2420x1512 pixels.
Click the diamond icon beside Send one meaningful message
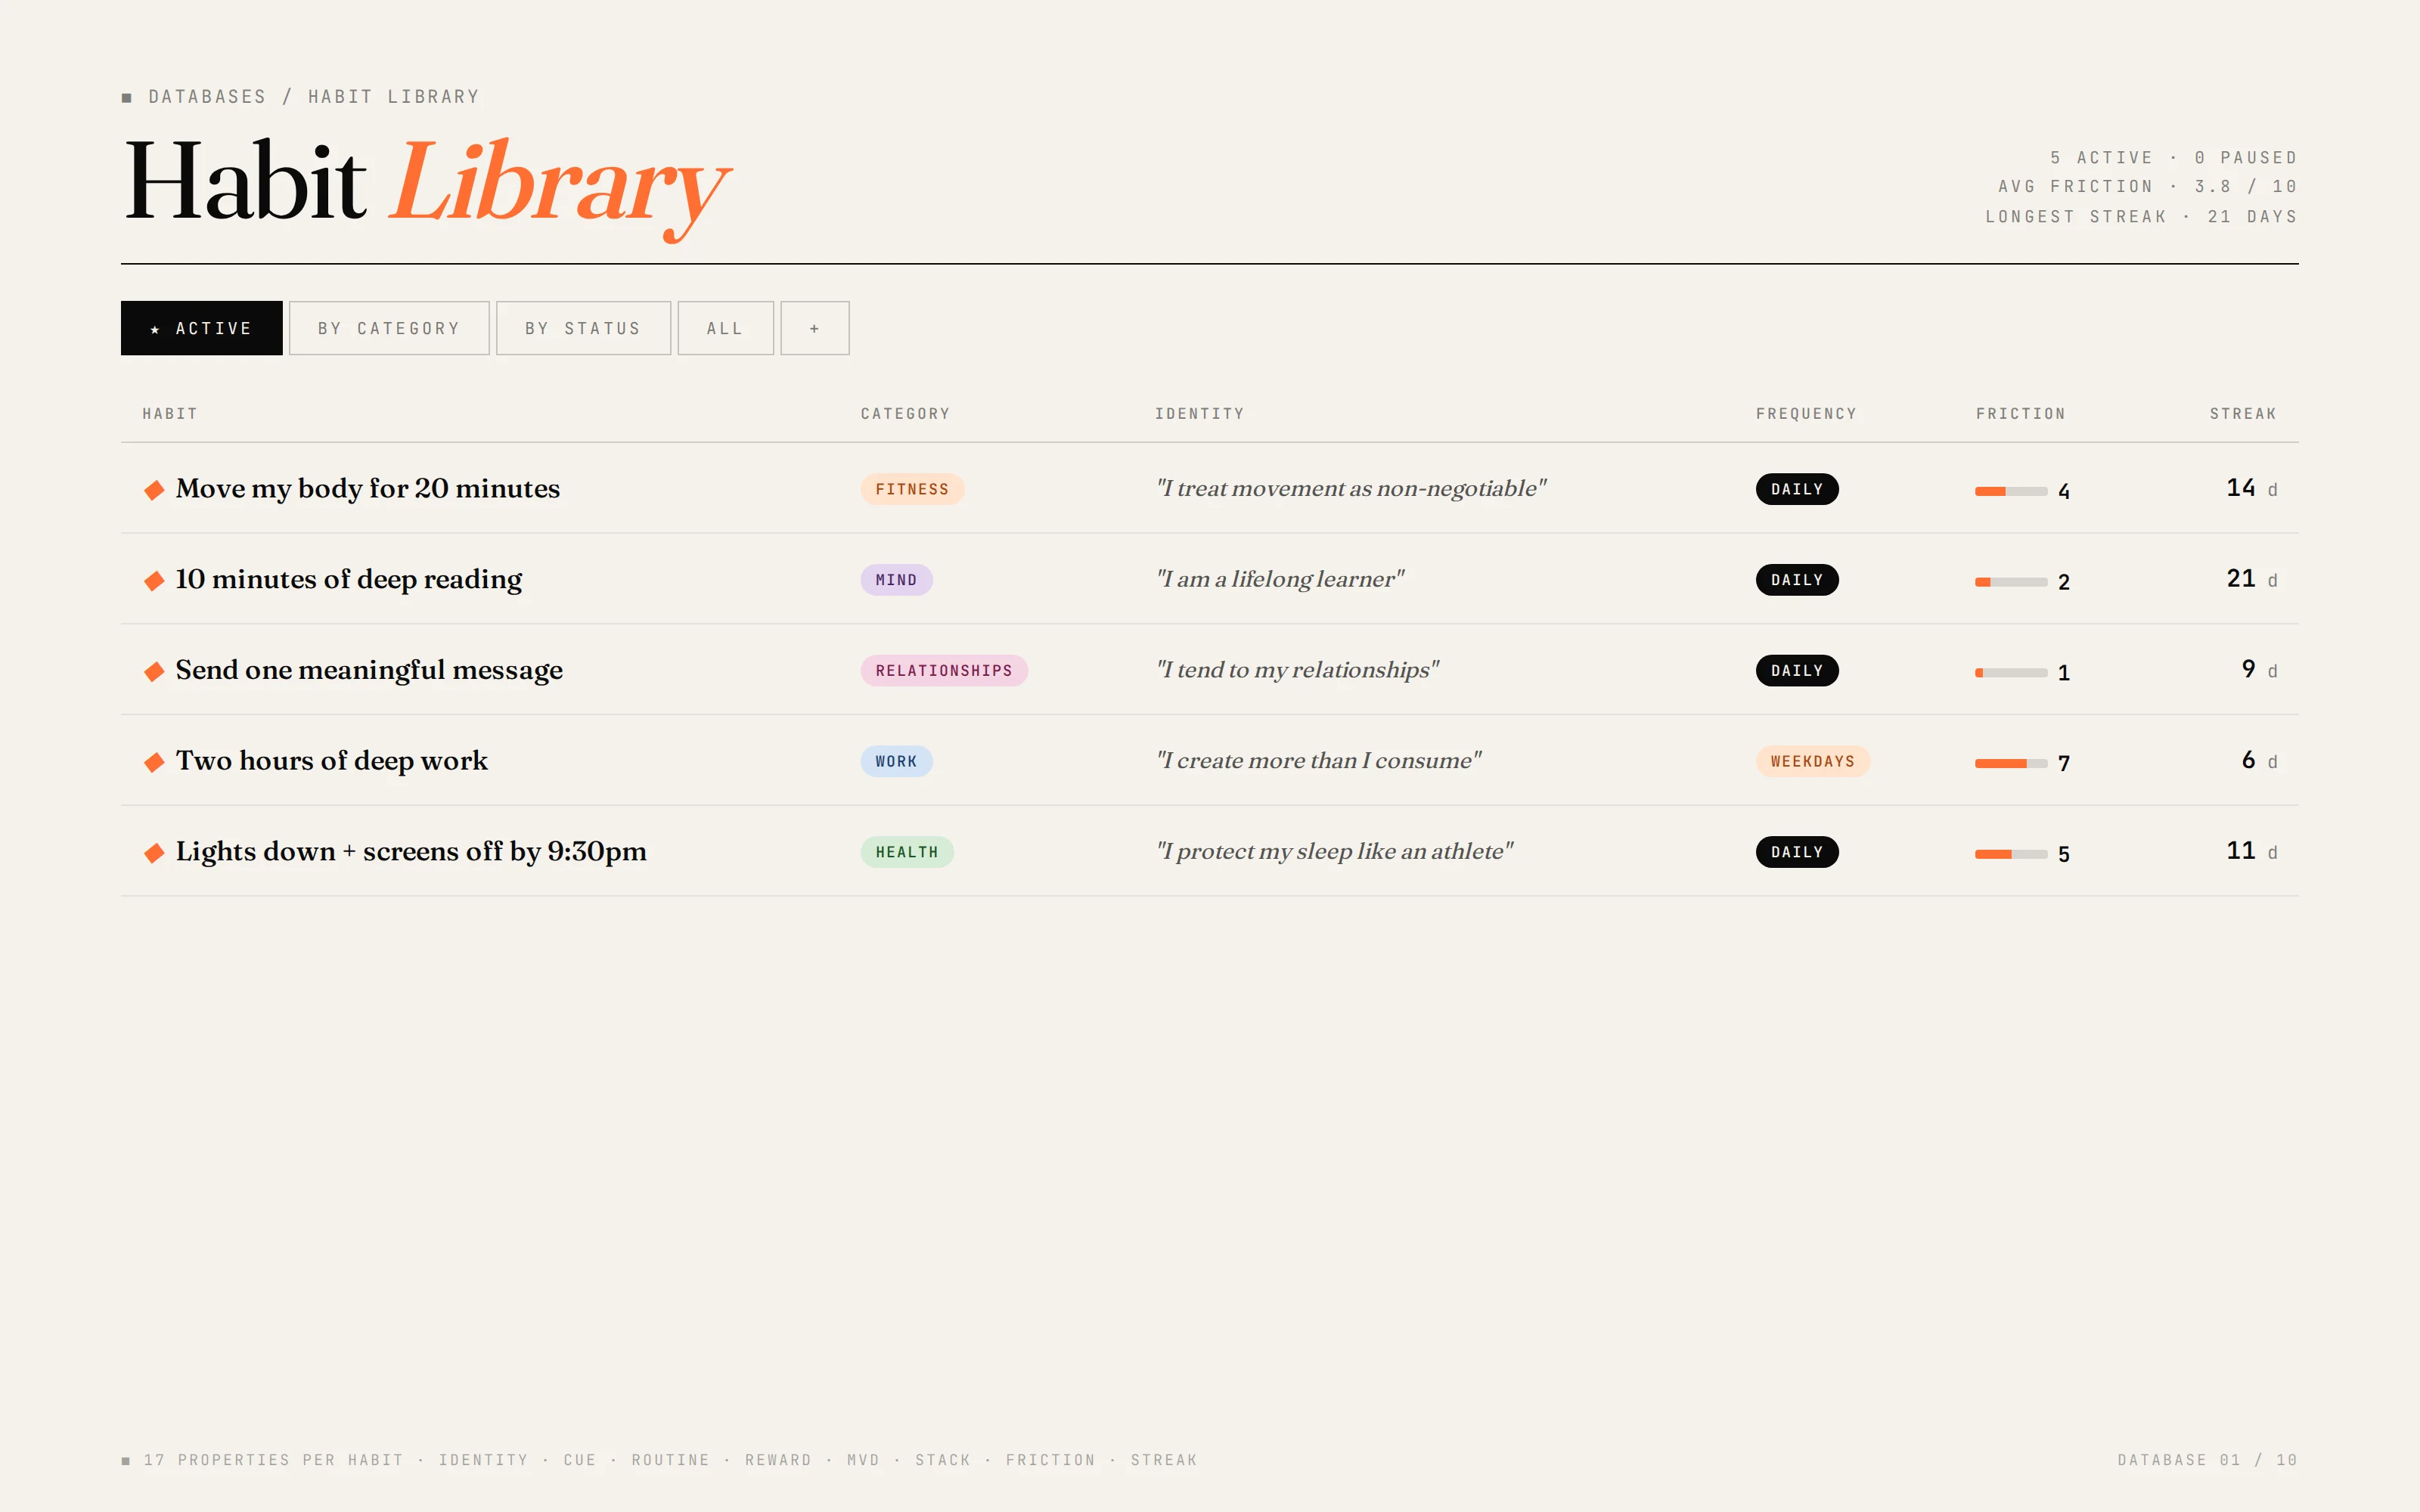(x=154, y=671)
